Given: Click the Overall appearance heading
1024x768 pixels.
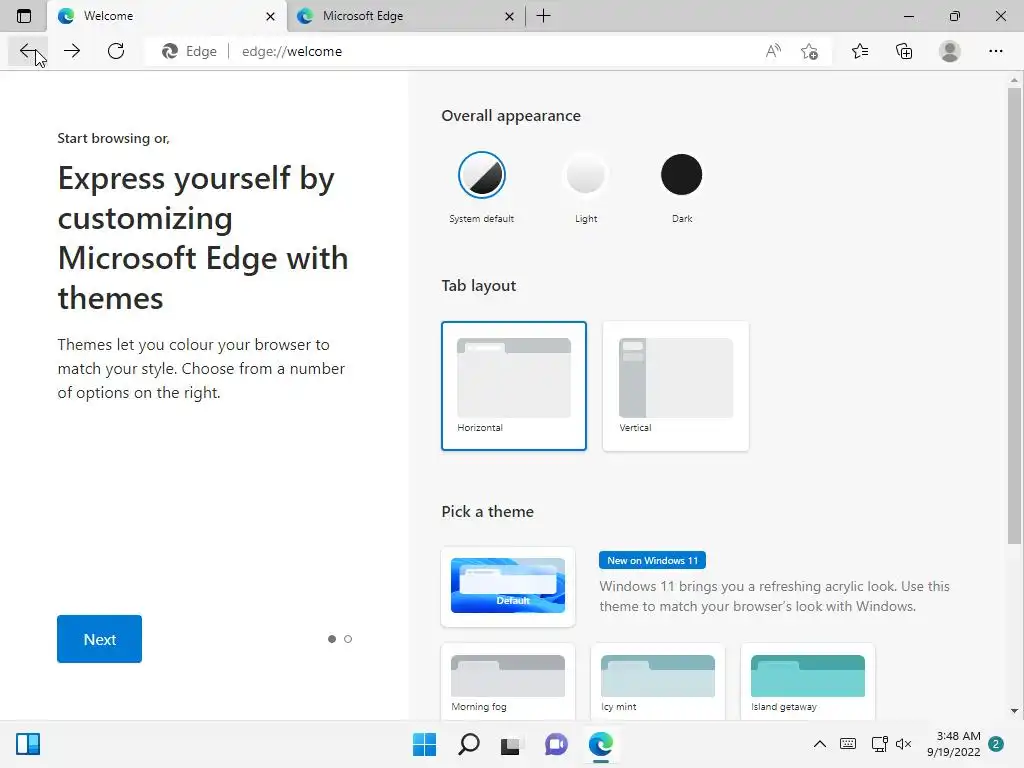Looking at the screenshot, I should click(511, 116).
